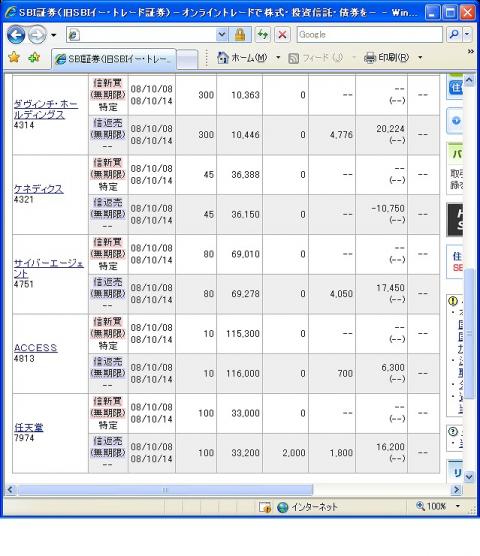480x556 pixels.
Task: Click the 2,000 value in 任天堂 row
Action: (x=294, y=453)
